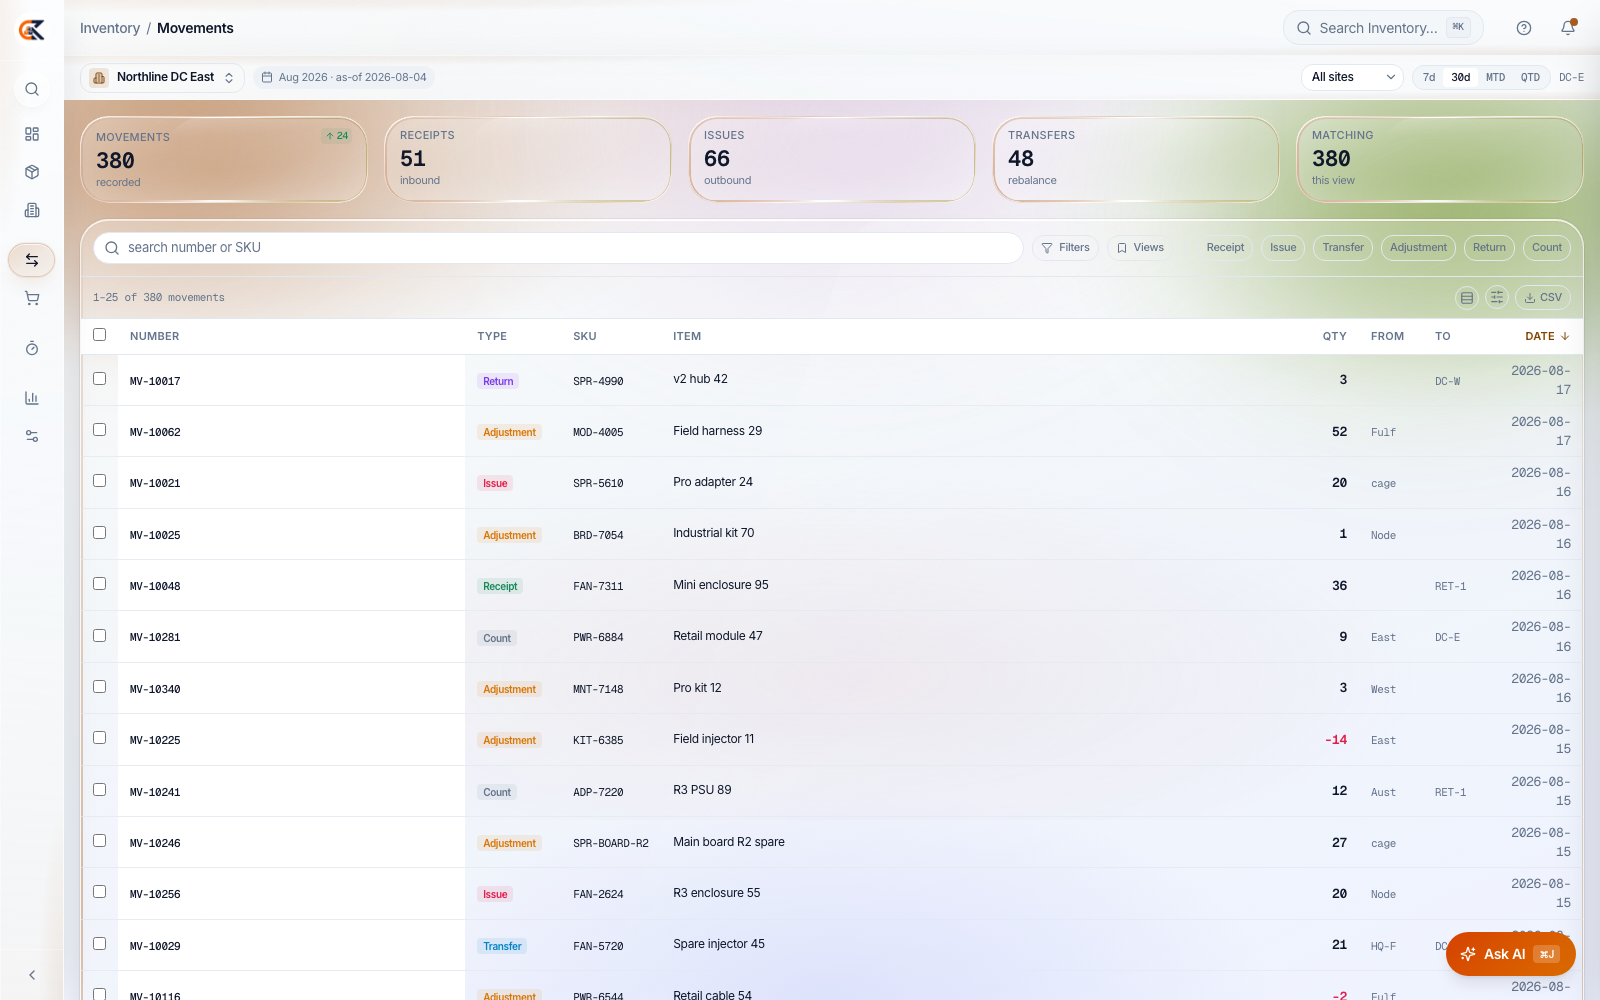Image resolution: width=1600 pixels, height=1000 pixels.
Task: Open the Transfers summary card
Action: click(x=1136, y=160)
